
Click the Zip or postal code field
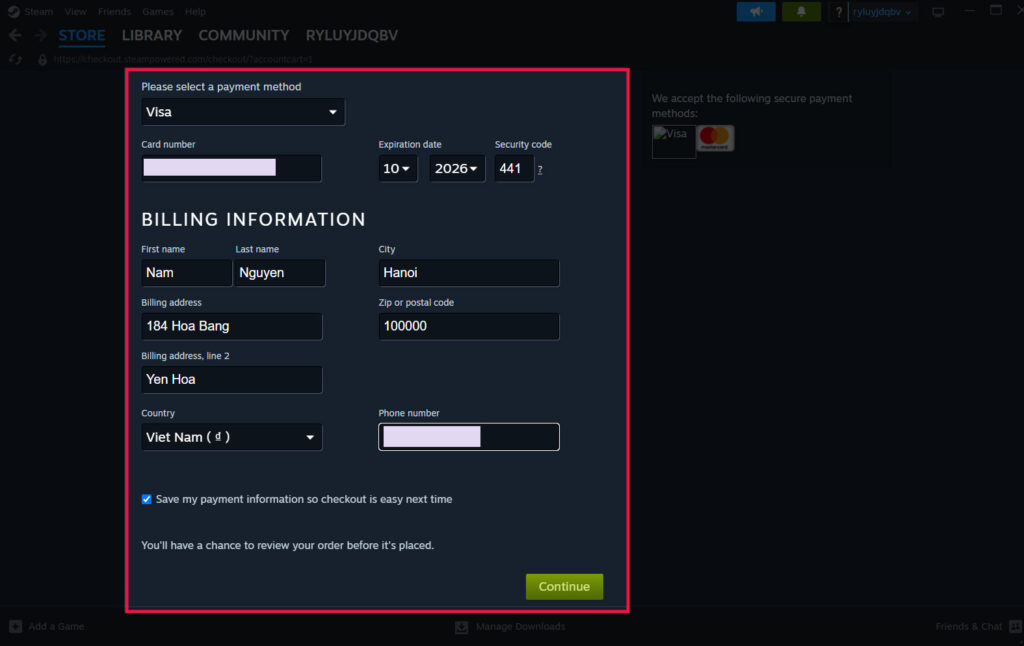point(469,326)
